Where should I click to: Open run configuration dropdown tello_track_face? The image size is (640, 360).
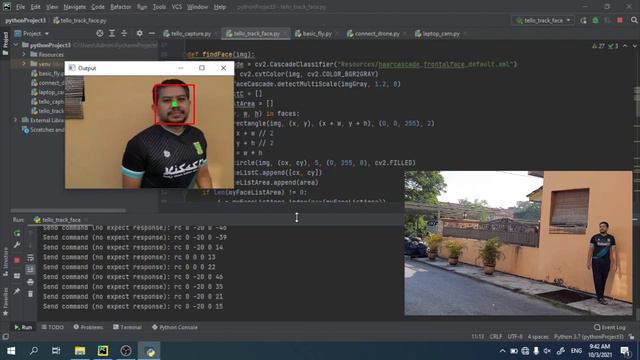[x=543, y=20]
